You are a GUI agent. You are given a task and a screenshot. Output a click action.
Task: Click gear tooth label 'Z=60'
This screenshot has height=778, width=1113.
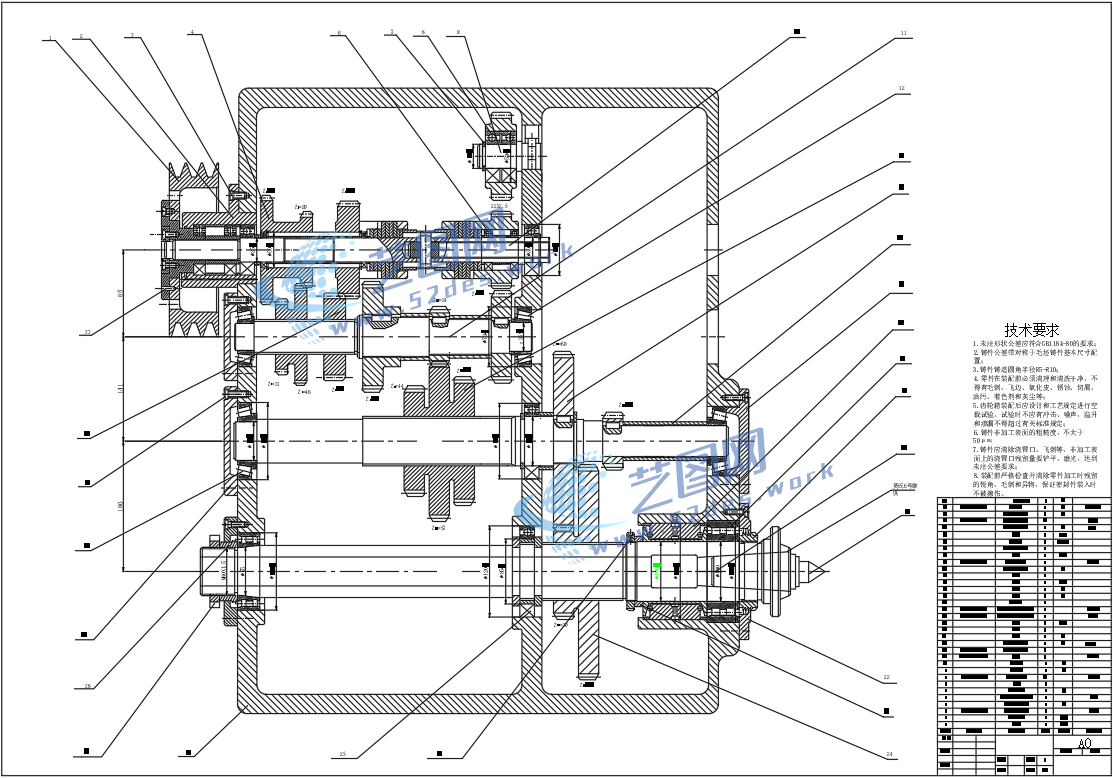(x=560, y=344)
